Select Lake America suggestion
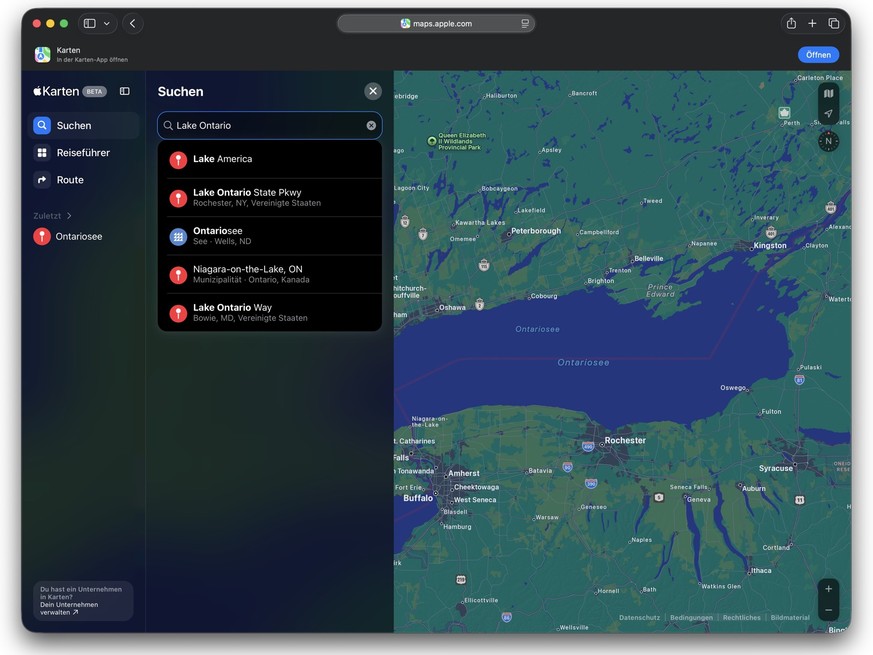The width and height of the screenshot is (873, 655). point(271,160)
